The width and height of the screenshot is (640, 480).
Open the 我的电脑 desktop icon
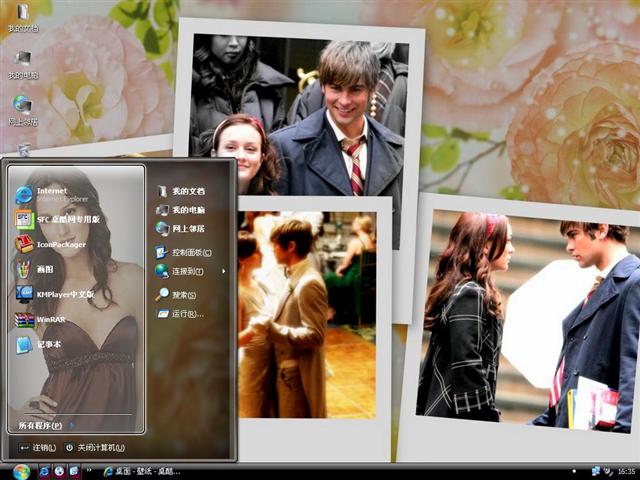coord(22,63)
